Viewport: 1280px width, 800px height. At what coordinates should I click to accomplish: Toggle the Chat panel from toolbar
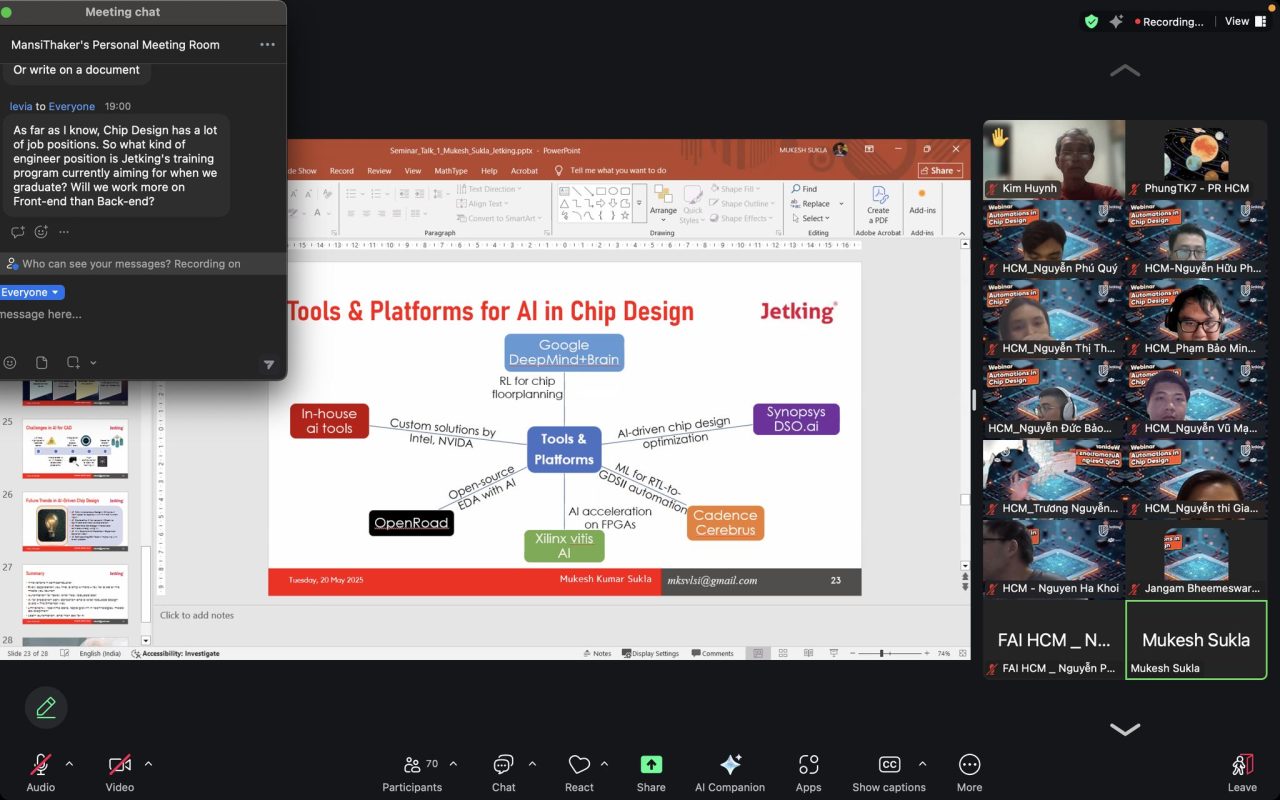coord(503,772)
